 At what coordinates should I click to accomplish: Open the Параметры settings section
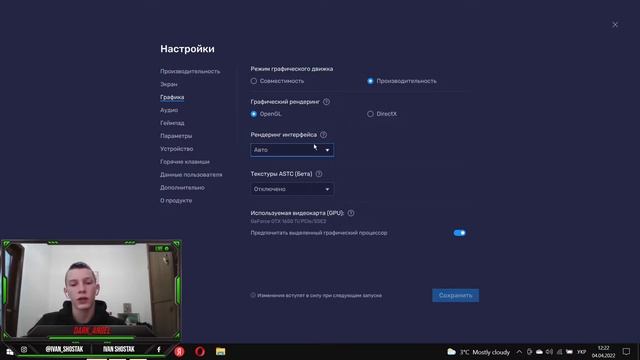tap(176, 136)
